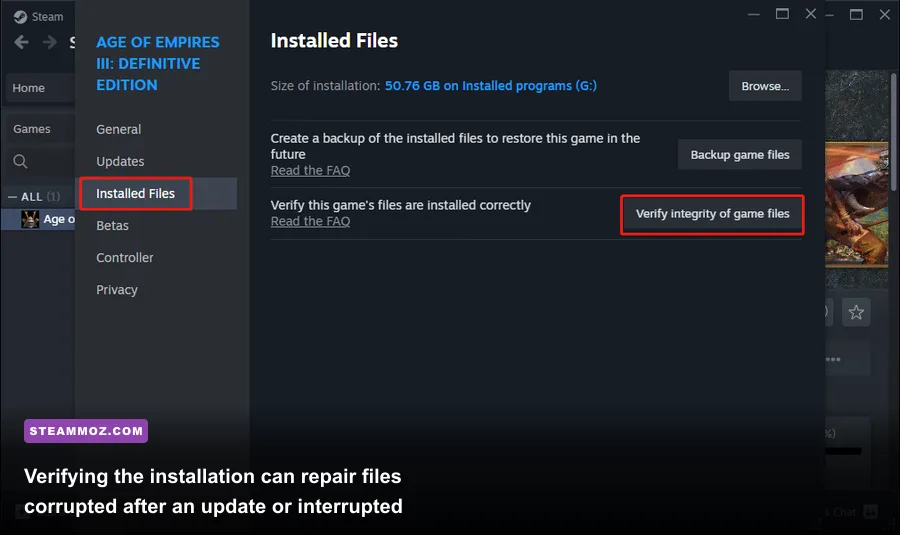
Task: Close the main Steam window
Action: coord(885,14)
